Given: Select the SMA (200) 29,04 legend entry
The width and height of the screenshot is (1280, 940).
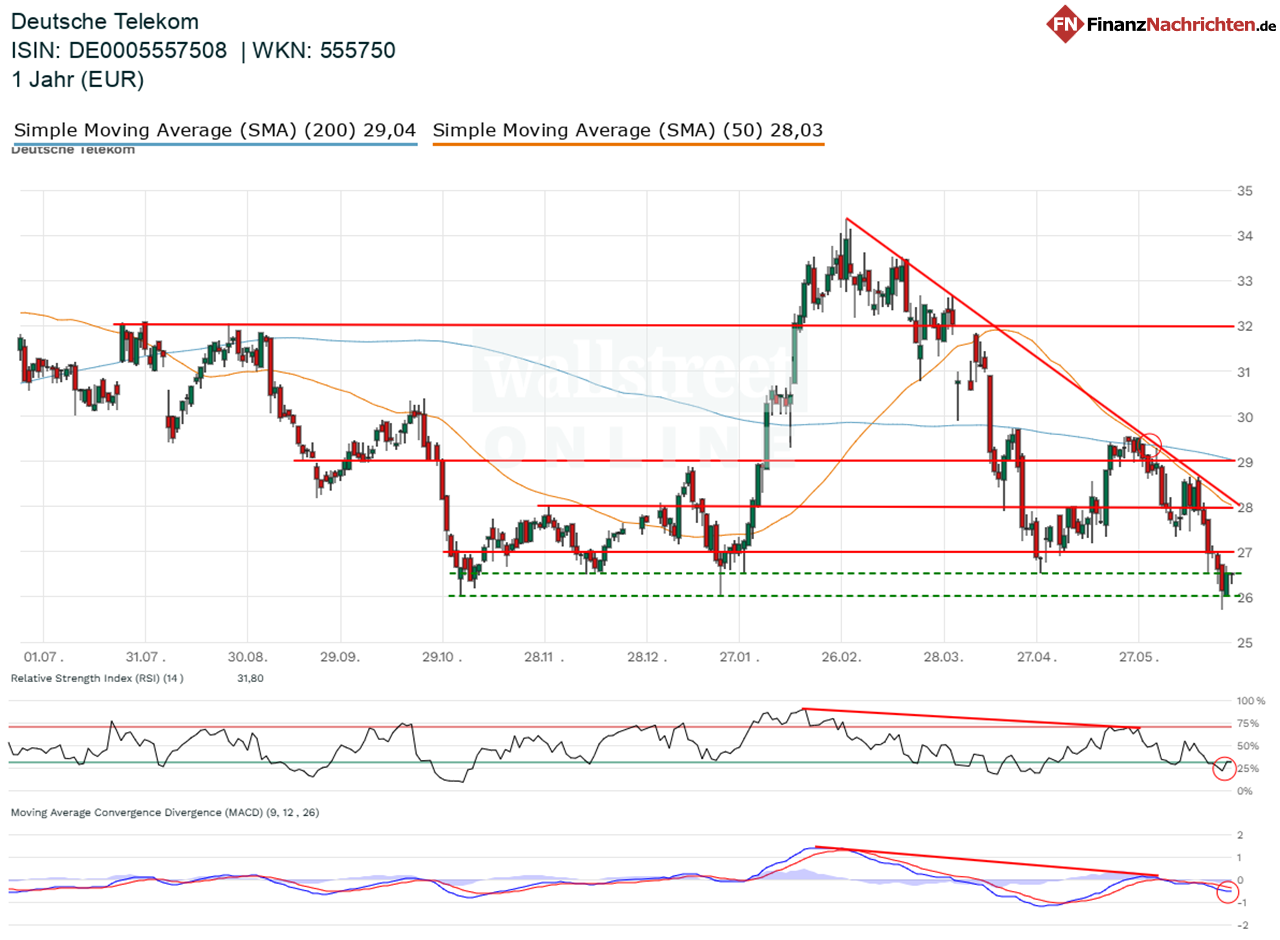Looking at the screenshot, I should coord(215,130).
